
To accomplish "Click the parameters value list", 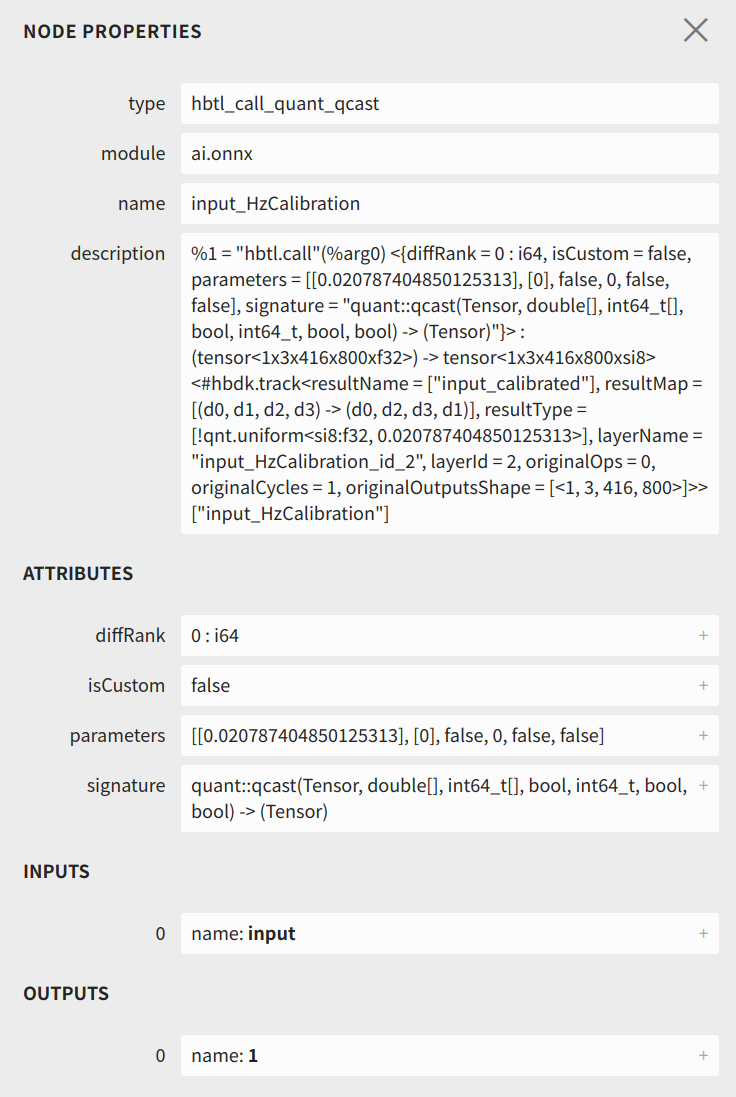I will pyautogui.click(x=397, y=736).
